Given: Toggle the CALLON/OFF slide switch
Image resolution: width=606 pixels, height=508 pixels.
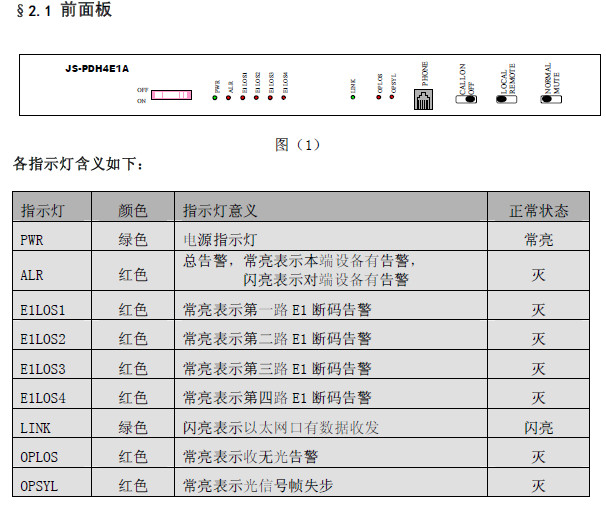Looking at the screenshot, I should click(x=466, y=99).
